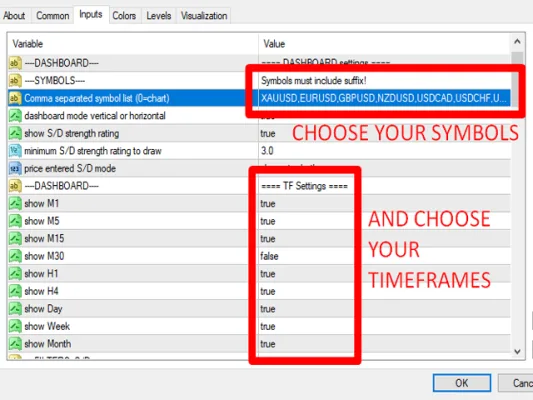Select the boolean icon next to dashboard mode

15,116
